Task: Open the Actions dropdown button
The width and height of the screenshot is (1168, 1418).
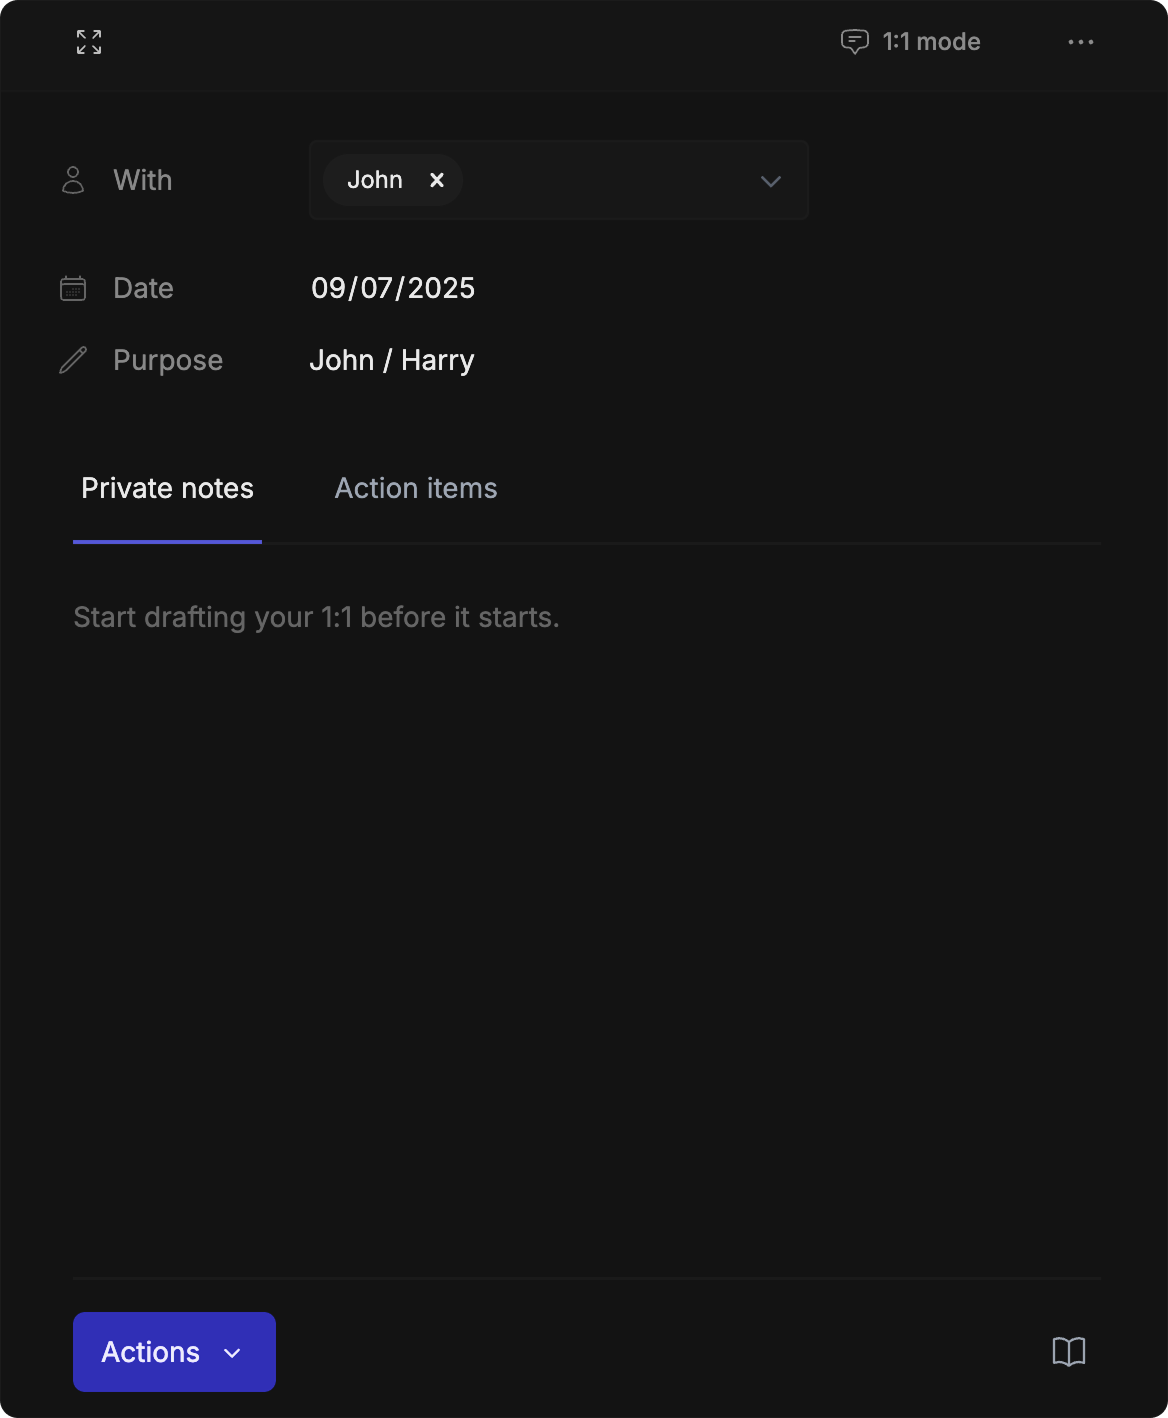Action: [x=152, y=1352]
